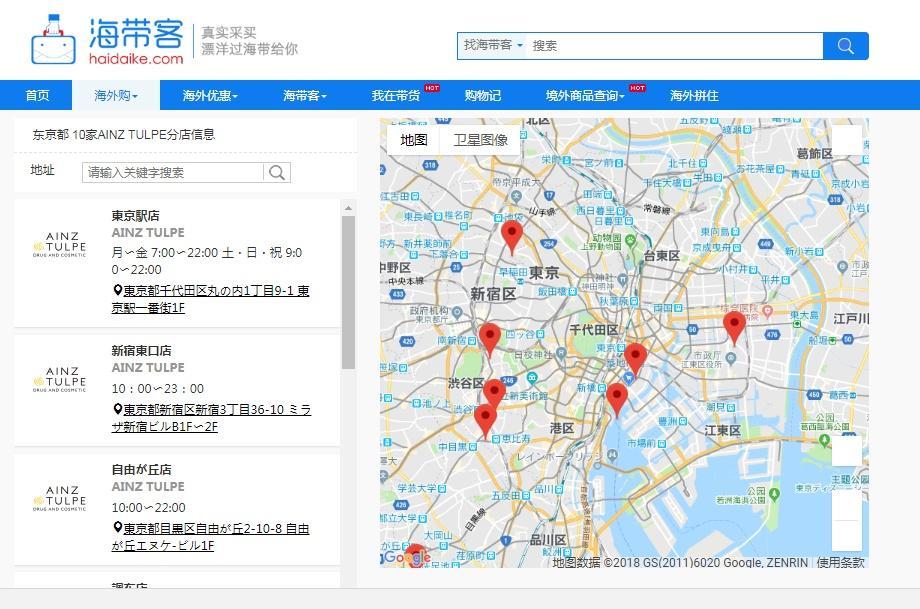The height and width of the screenshot is (609, 920).
Task: Click the AINZ TULPE logo for 東京駅店
Action: coord(59,245)
